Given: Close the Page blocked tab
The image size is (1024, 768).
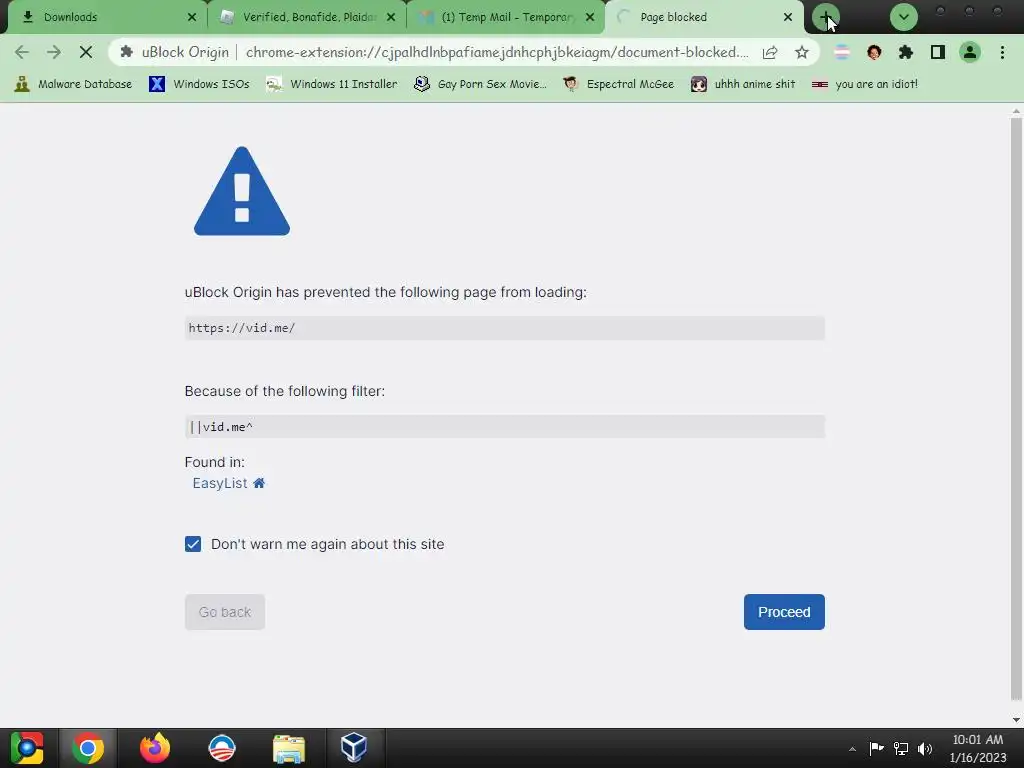Looking at the screenshot, I should (788, 17).
